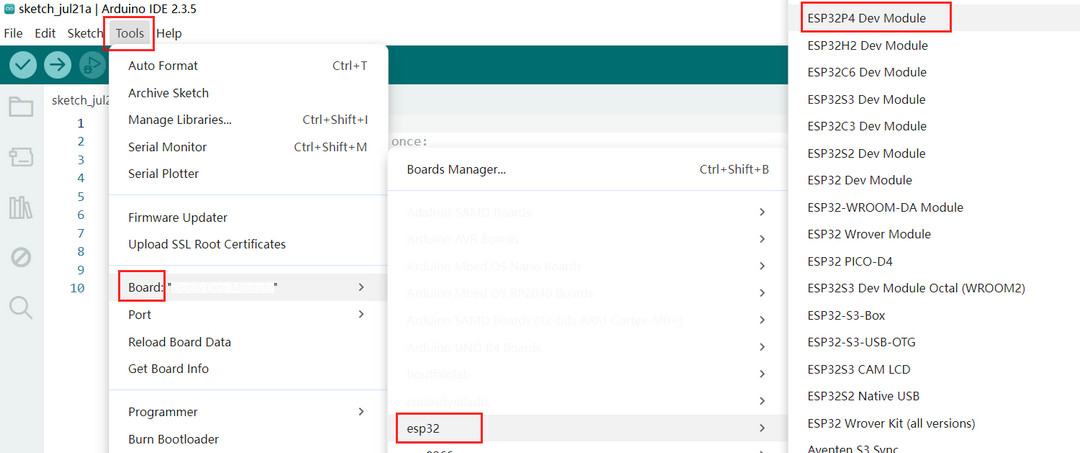The image size is (1080, 453).
Task: Open the Boards Manager sidebar icon
Action: (21, 158)
